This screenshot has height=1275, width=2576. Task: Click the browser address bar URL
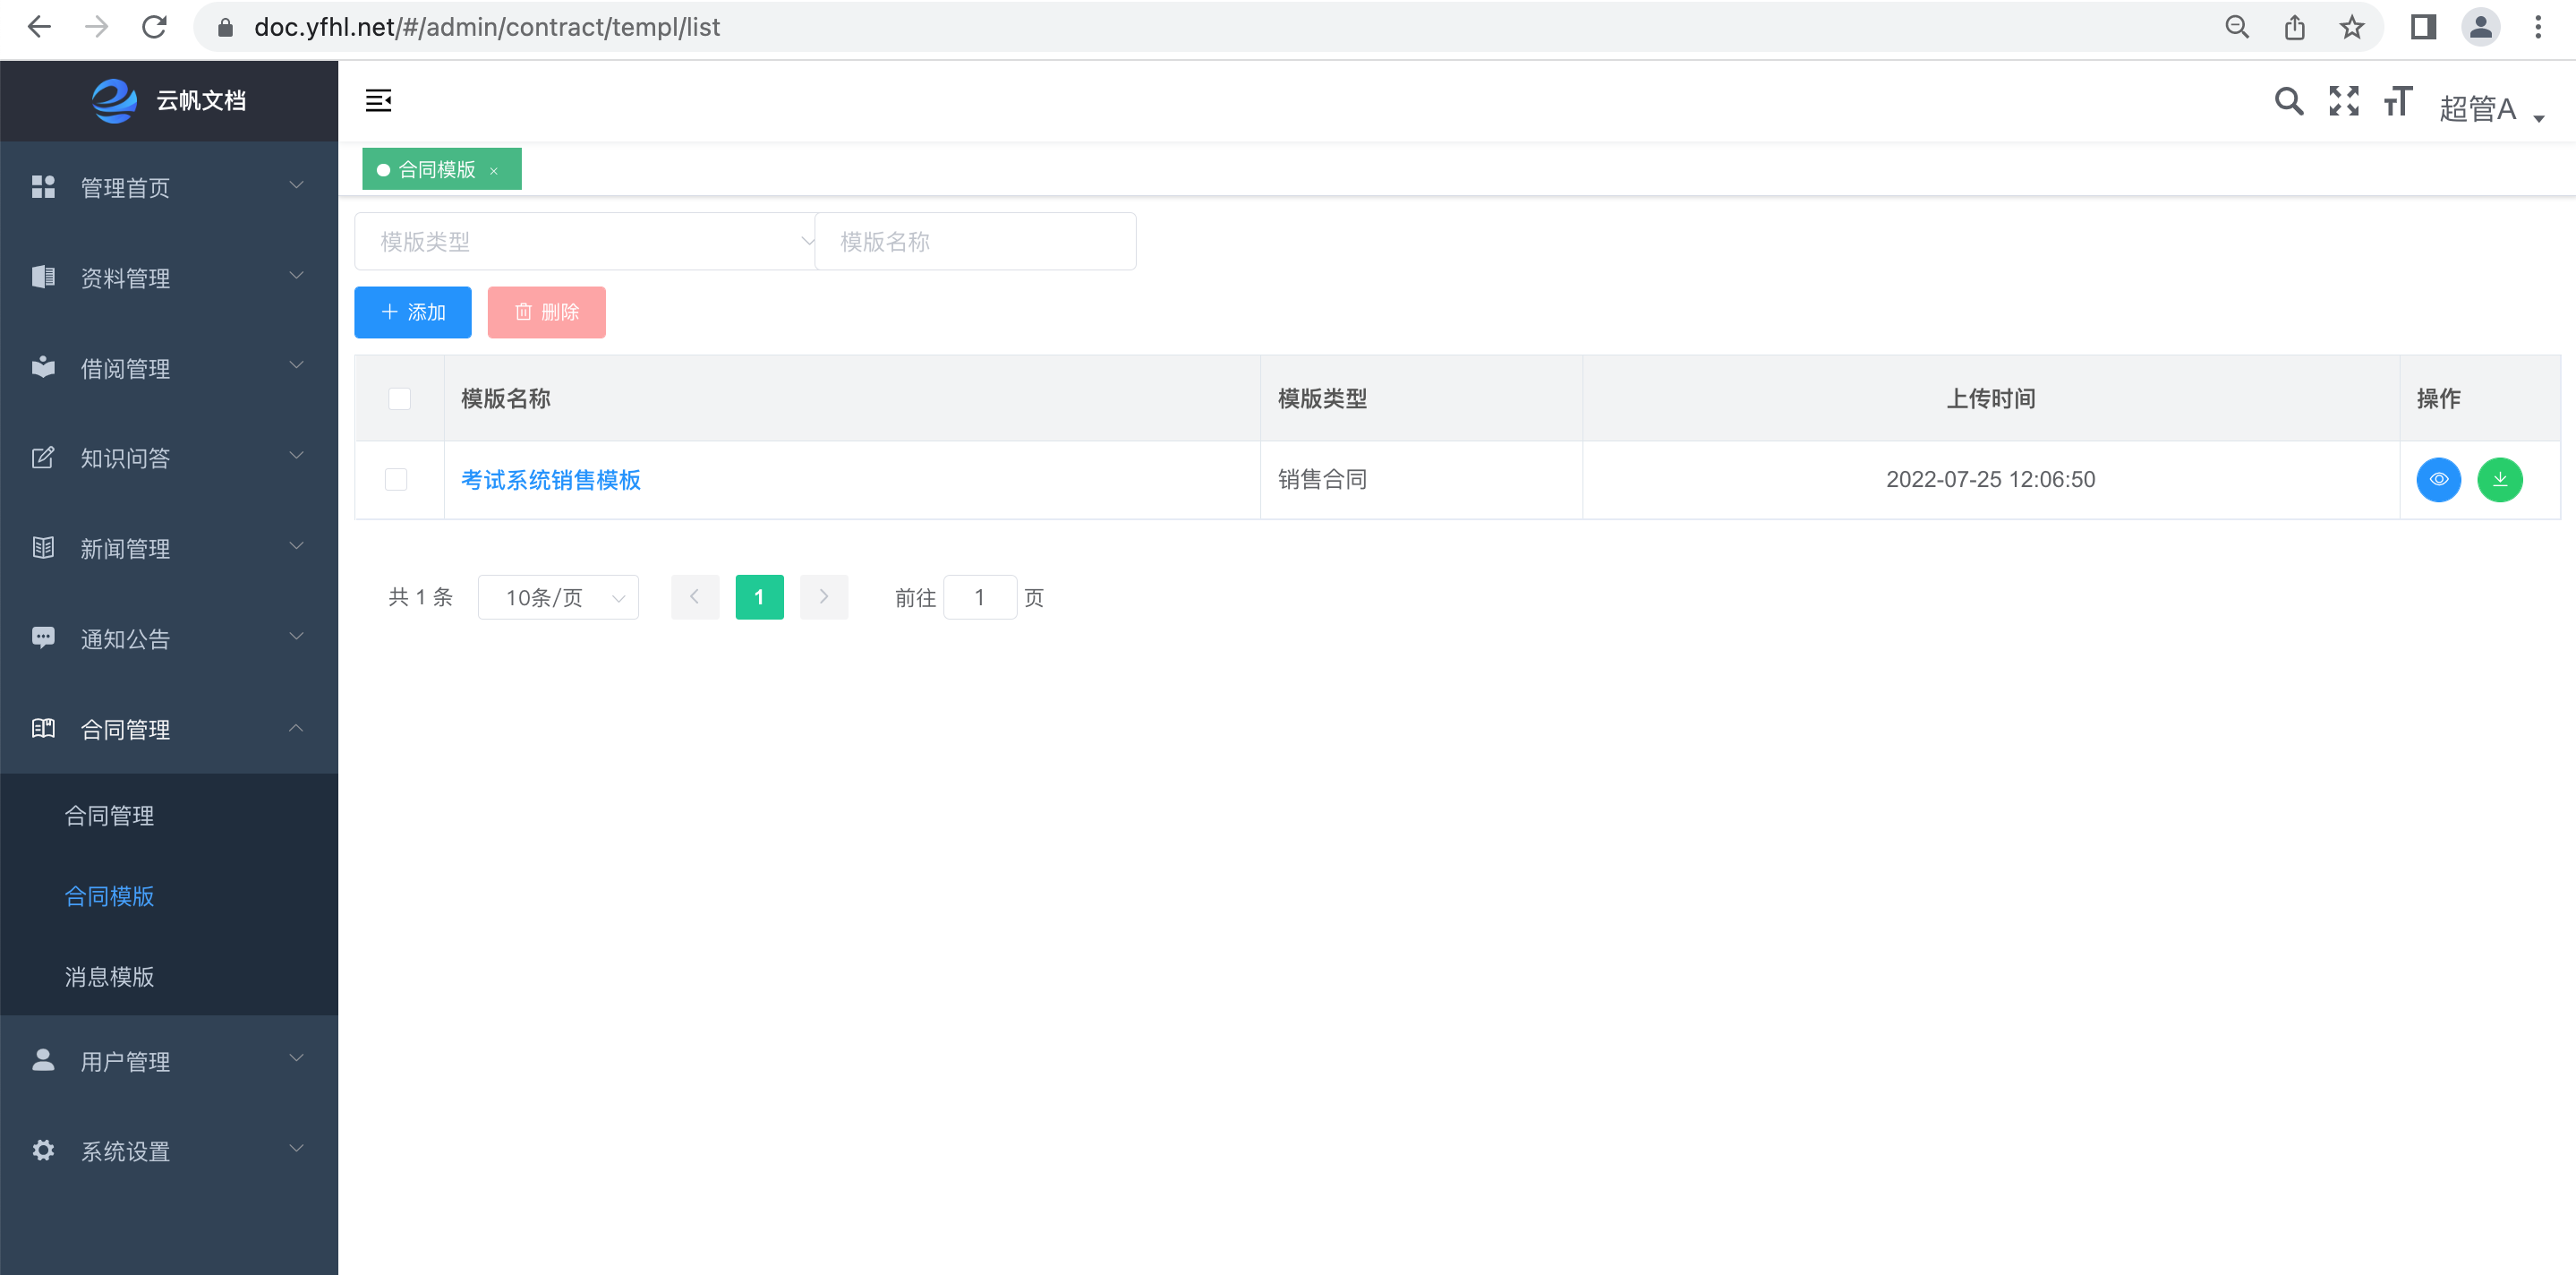point(487,27)
